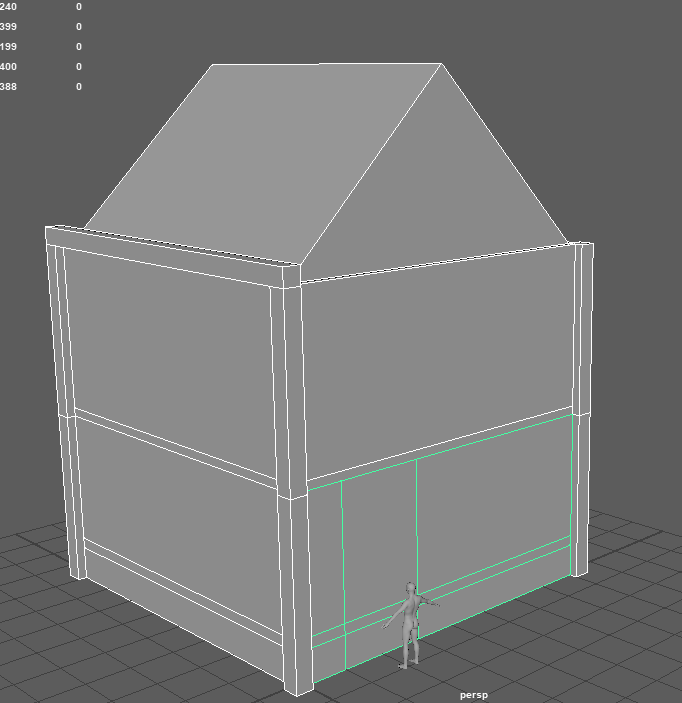Click the zero beside value 388
Screen dimensions: 682x703
tap(79, 87)
